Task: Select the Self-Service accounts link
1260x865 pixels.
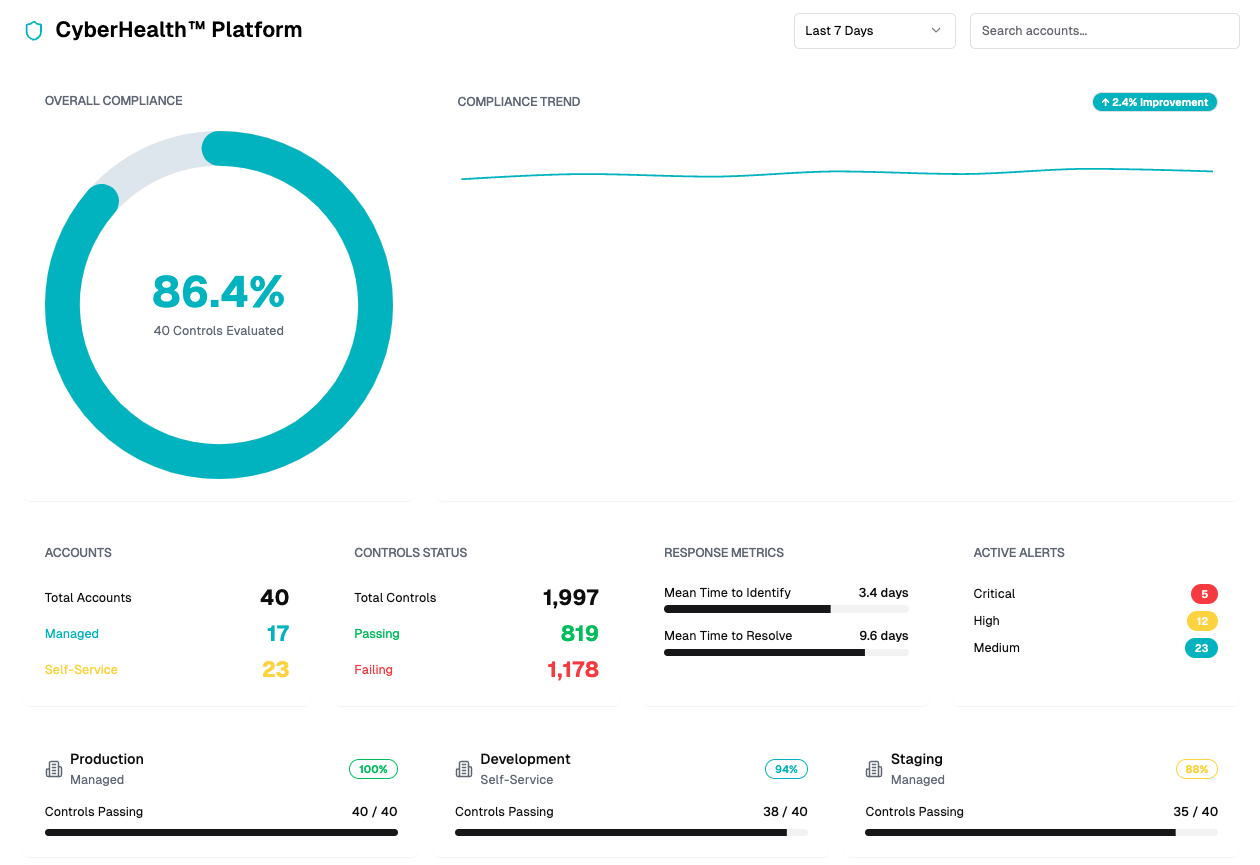Action: coord(81,670)
